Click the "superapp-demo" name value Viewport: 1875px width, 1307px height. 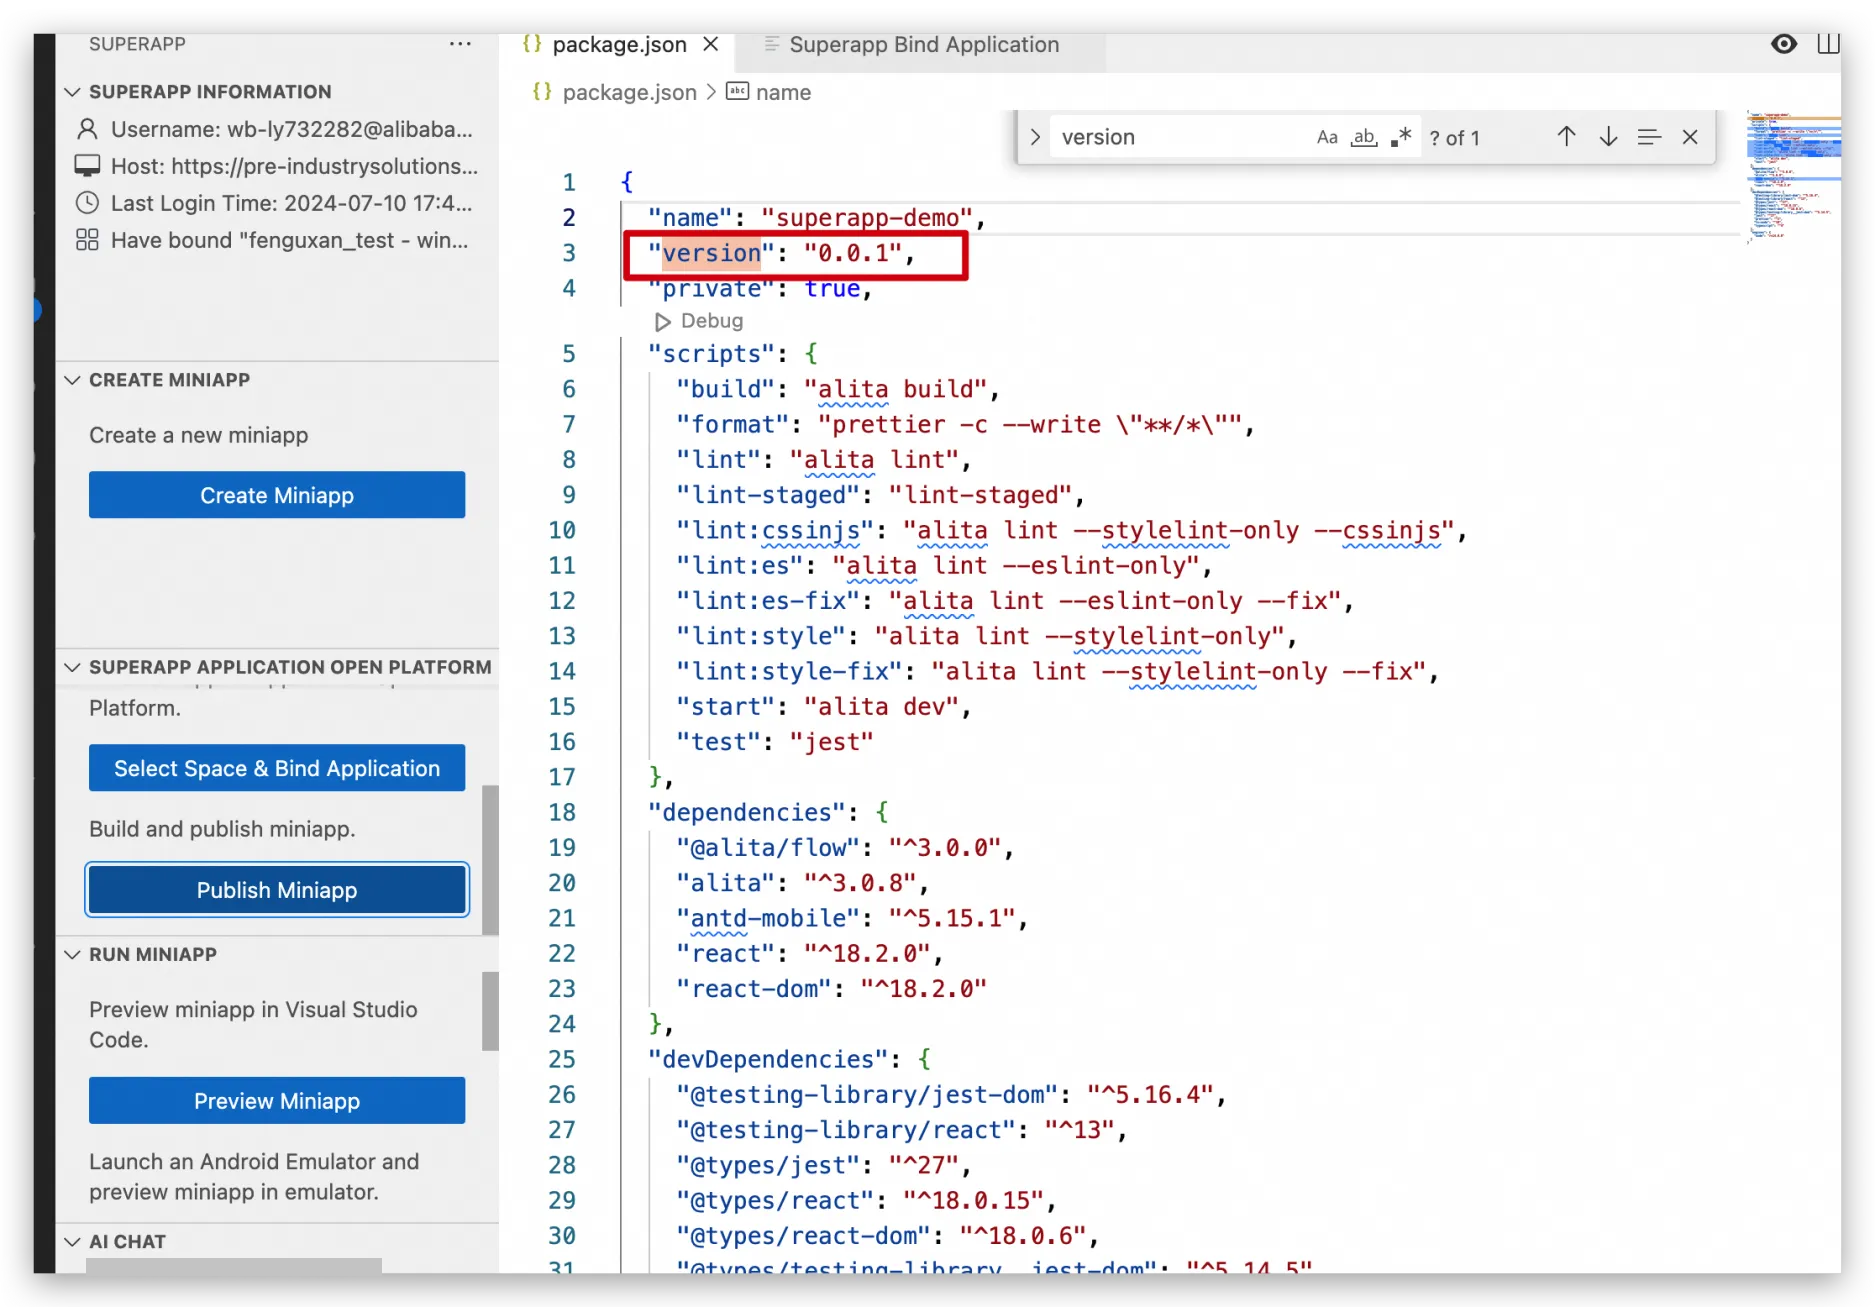click(867, 218)
